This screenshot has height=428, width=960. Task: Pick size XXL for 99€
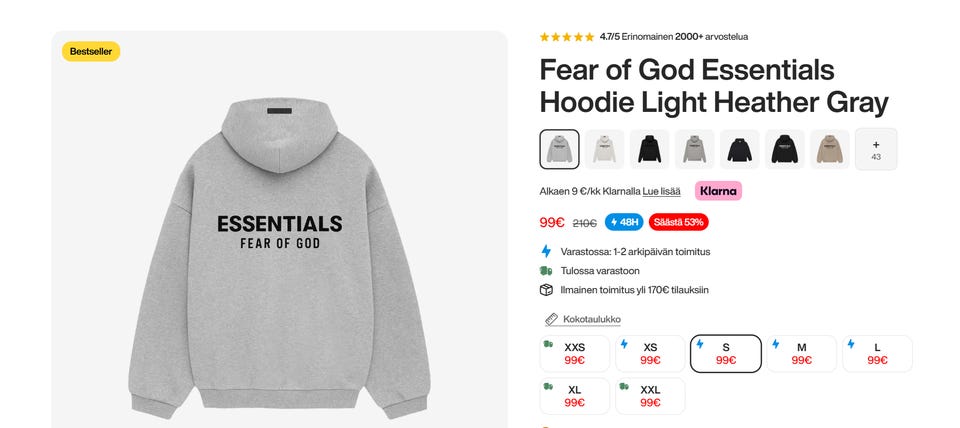650,396
